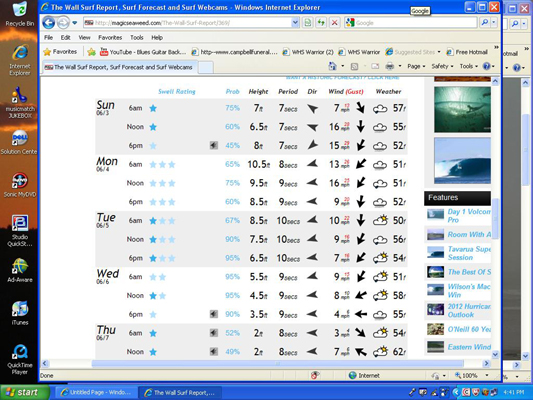Click the horizontal scrollbar track
Viewport: 533px width, 400px height.
point(264,363)
